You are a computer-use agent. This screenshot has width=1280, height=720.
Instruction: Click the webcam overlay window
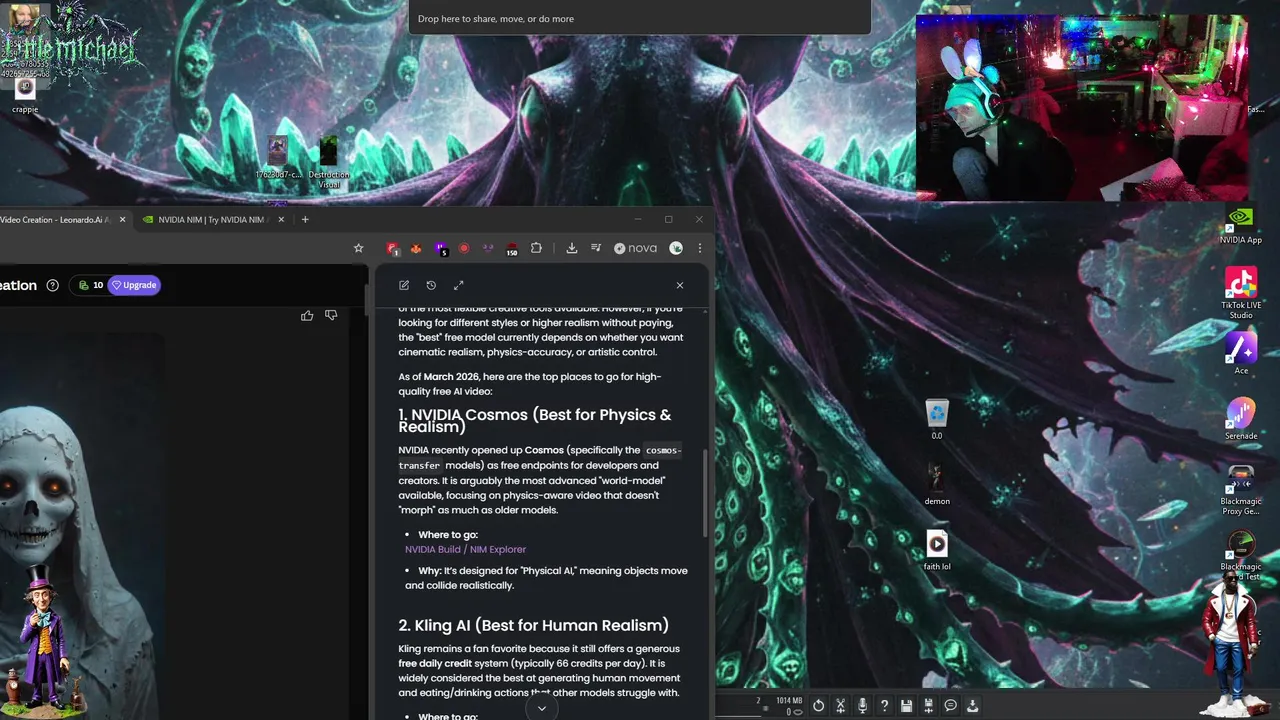(1081, 107)
